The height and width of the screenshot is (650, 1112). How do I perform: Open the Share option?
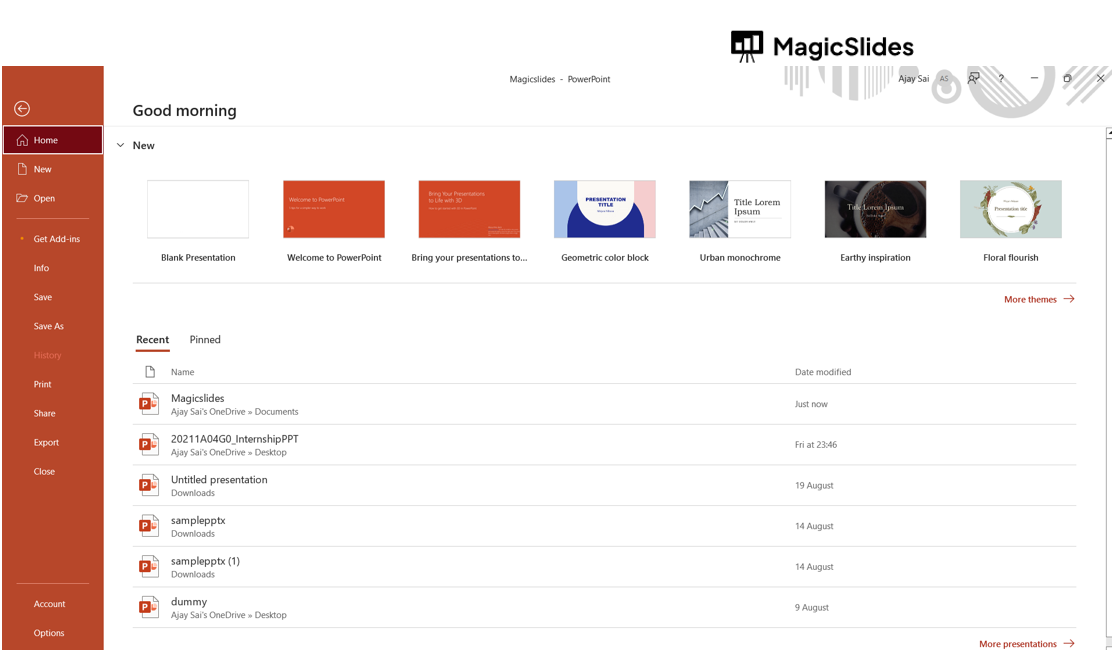53,413
